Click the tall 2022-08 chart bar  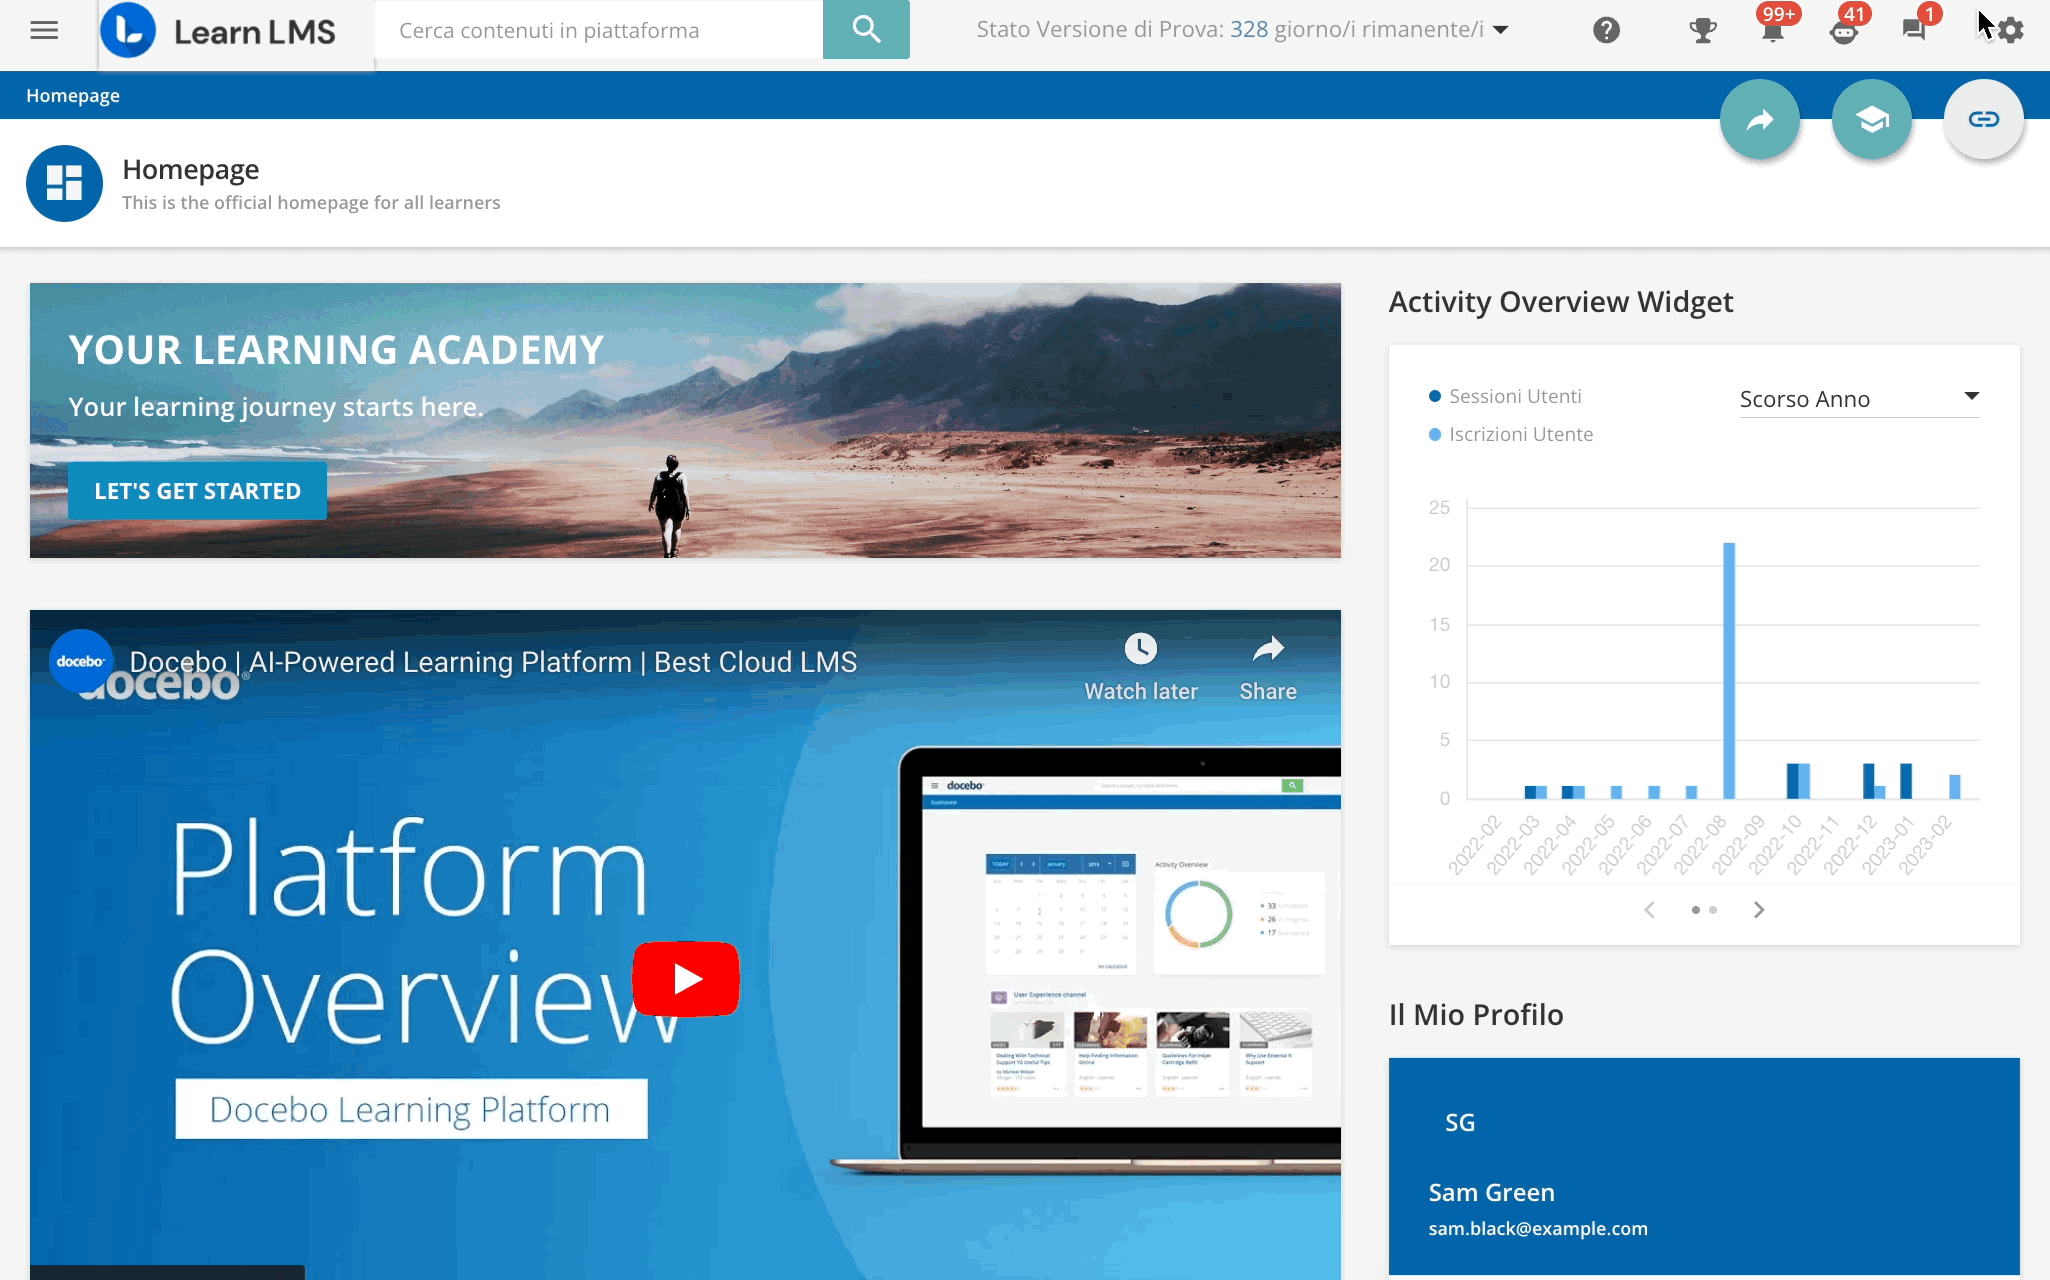pos(1729,670)
